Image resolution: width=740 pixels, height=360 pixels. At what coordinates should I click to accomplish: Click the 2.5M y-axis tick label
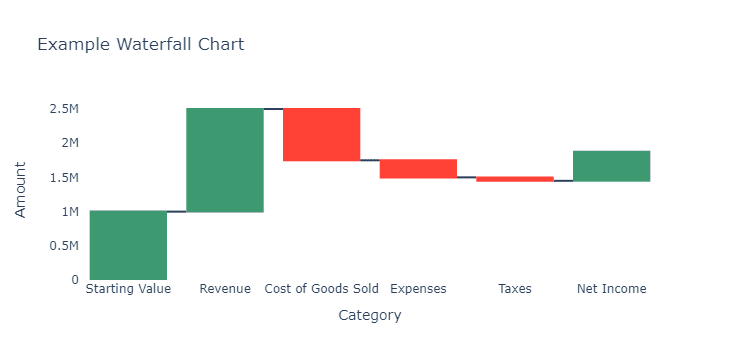coord(64,109)
